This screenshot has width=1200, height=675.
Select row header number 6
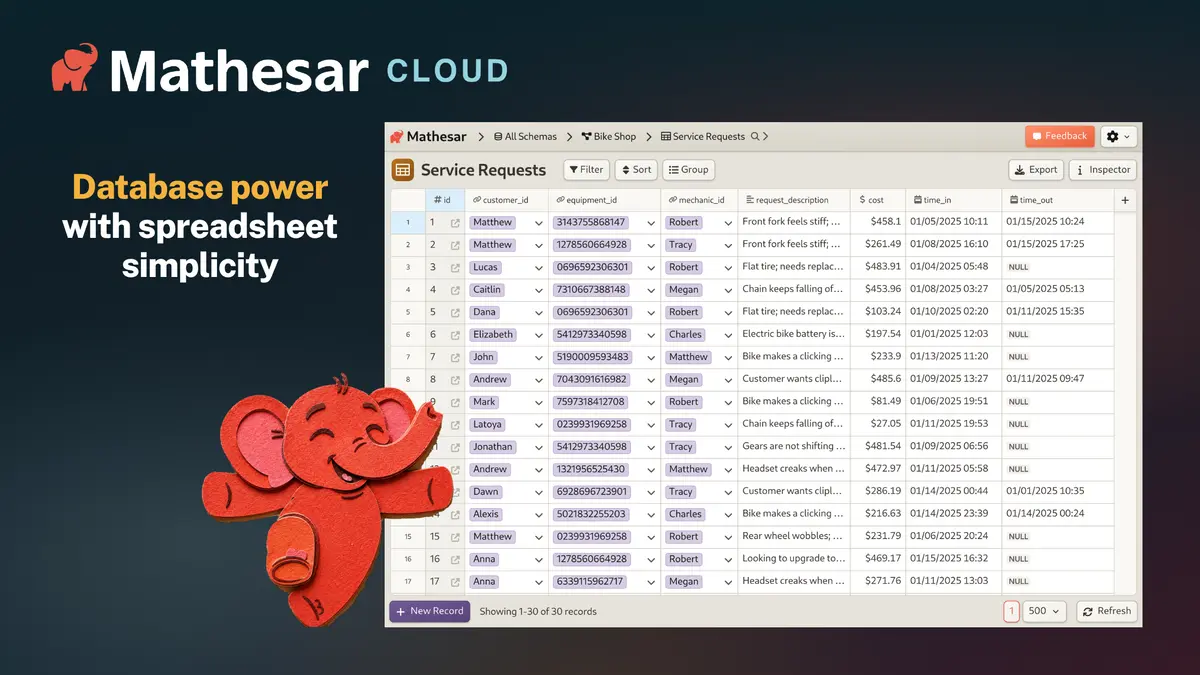click(x=407, y=335)
